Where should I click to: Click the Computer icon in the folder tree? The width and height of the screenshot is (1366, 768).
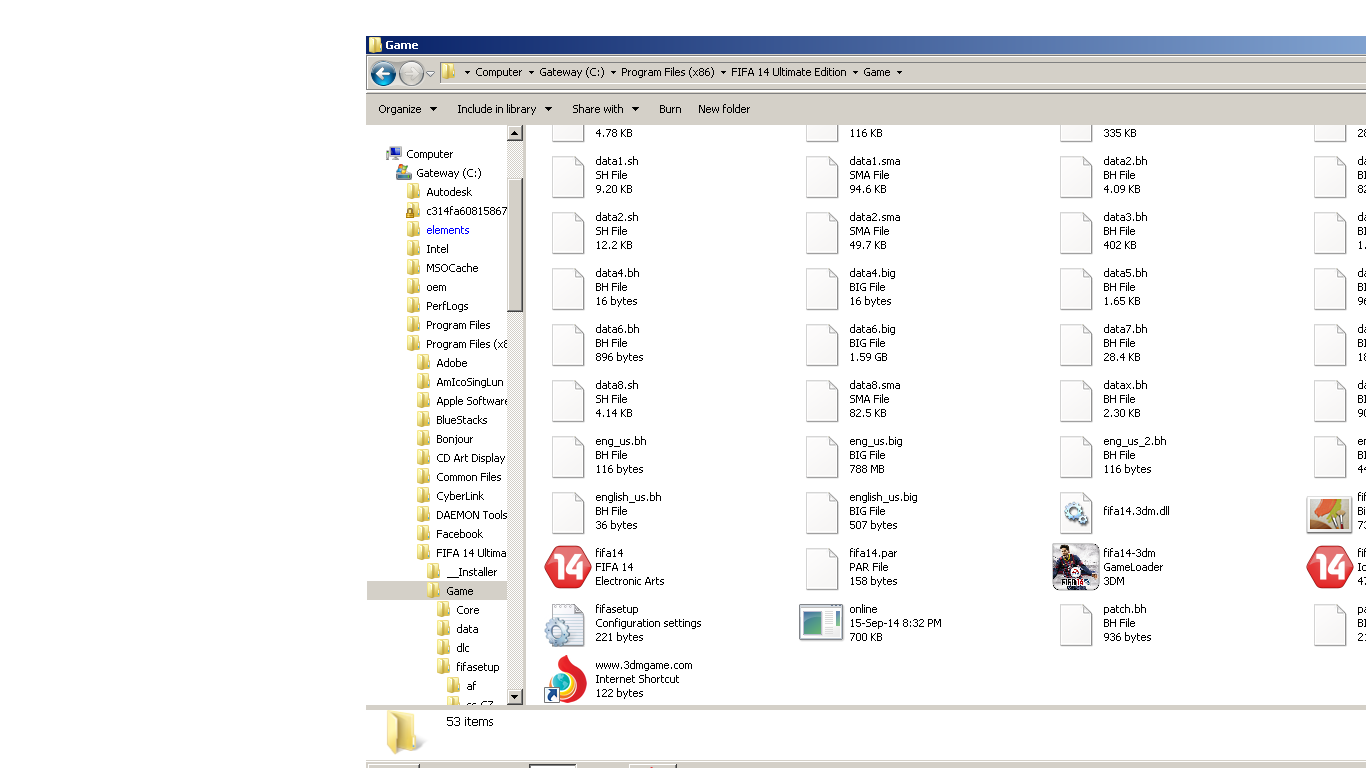pyautogui.click(x=394, y=154)
